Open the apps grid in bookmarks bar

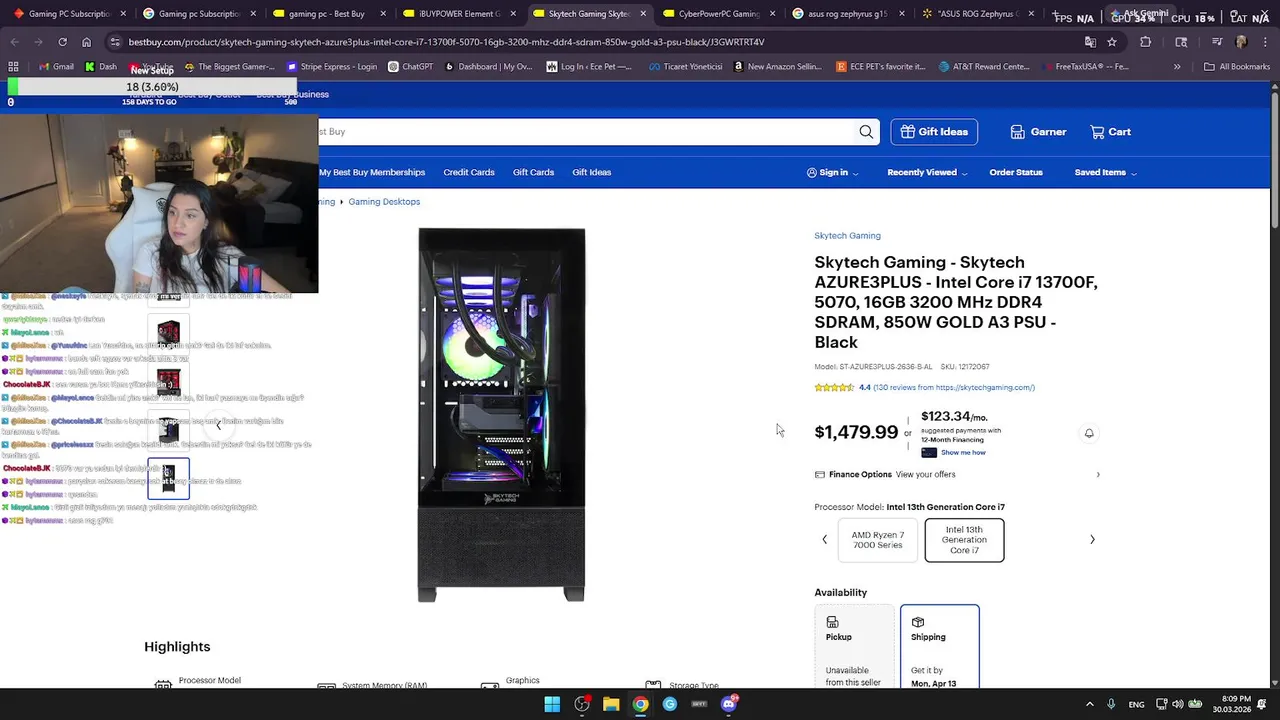13,67
